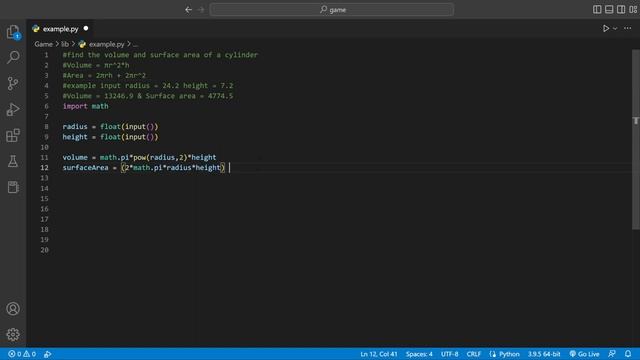The width and height of the screenshot is (640, 360).
Task: Open Go to Line via Ln 12, Col 41
Action: click(x=379, y=354)
